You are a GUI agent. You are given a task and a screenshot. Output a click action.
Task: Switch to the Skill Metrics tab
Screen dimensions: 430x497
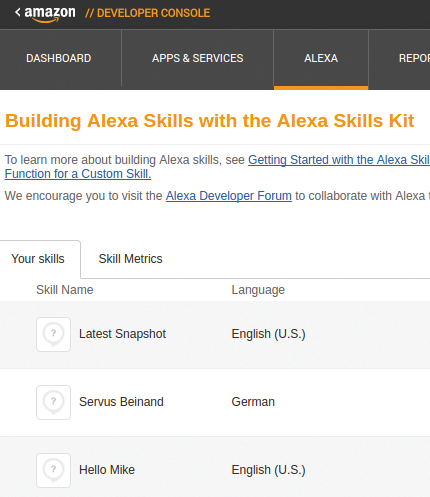pyautogui.click(x=130, y=259)
